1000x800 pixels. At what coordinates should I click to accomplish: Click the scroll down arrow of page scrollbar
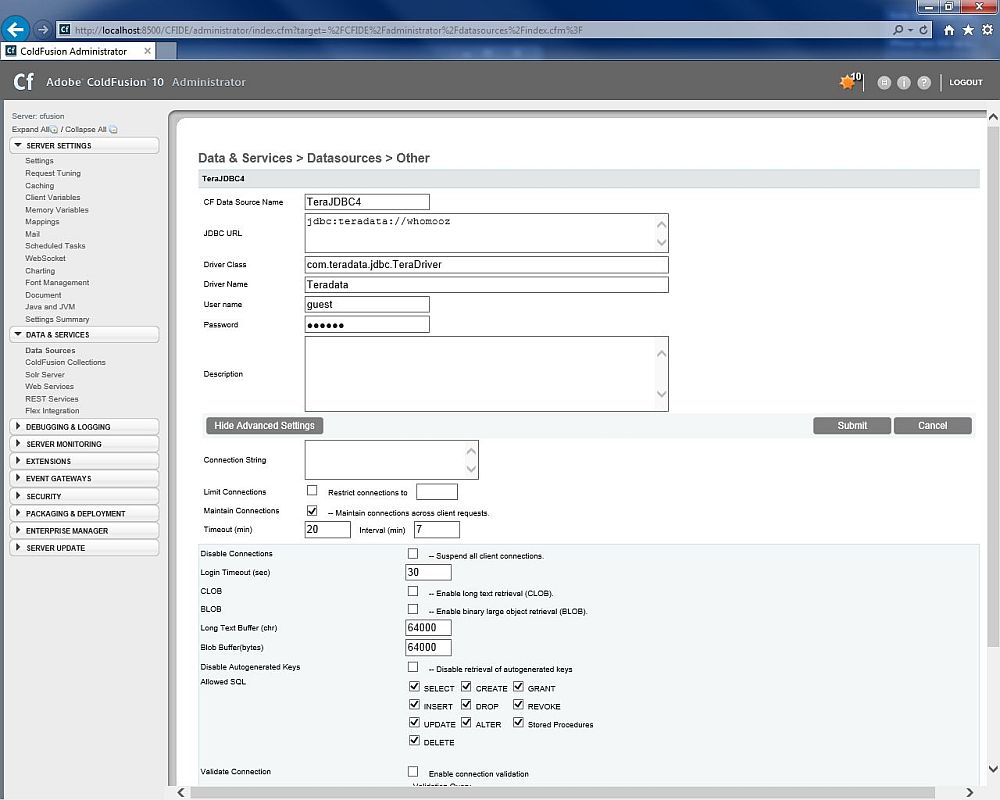[993, 769]
